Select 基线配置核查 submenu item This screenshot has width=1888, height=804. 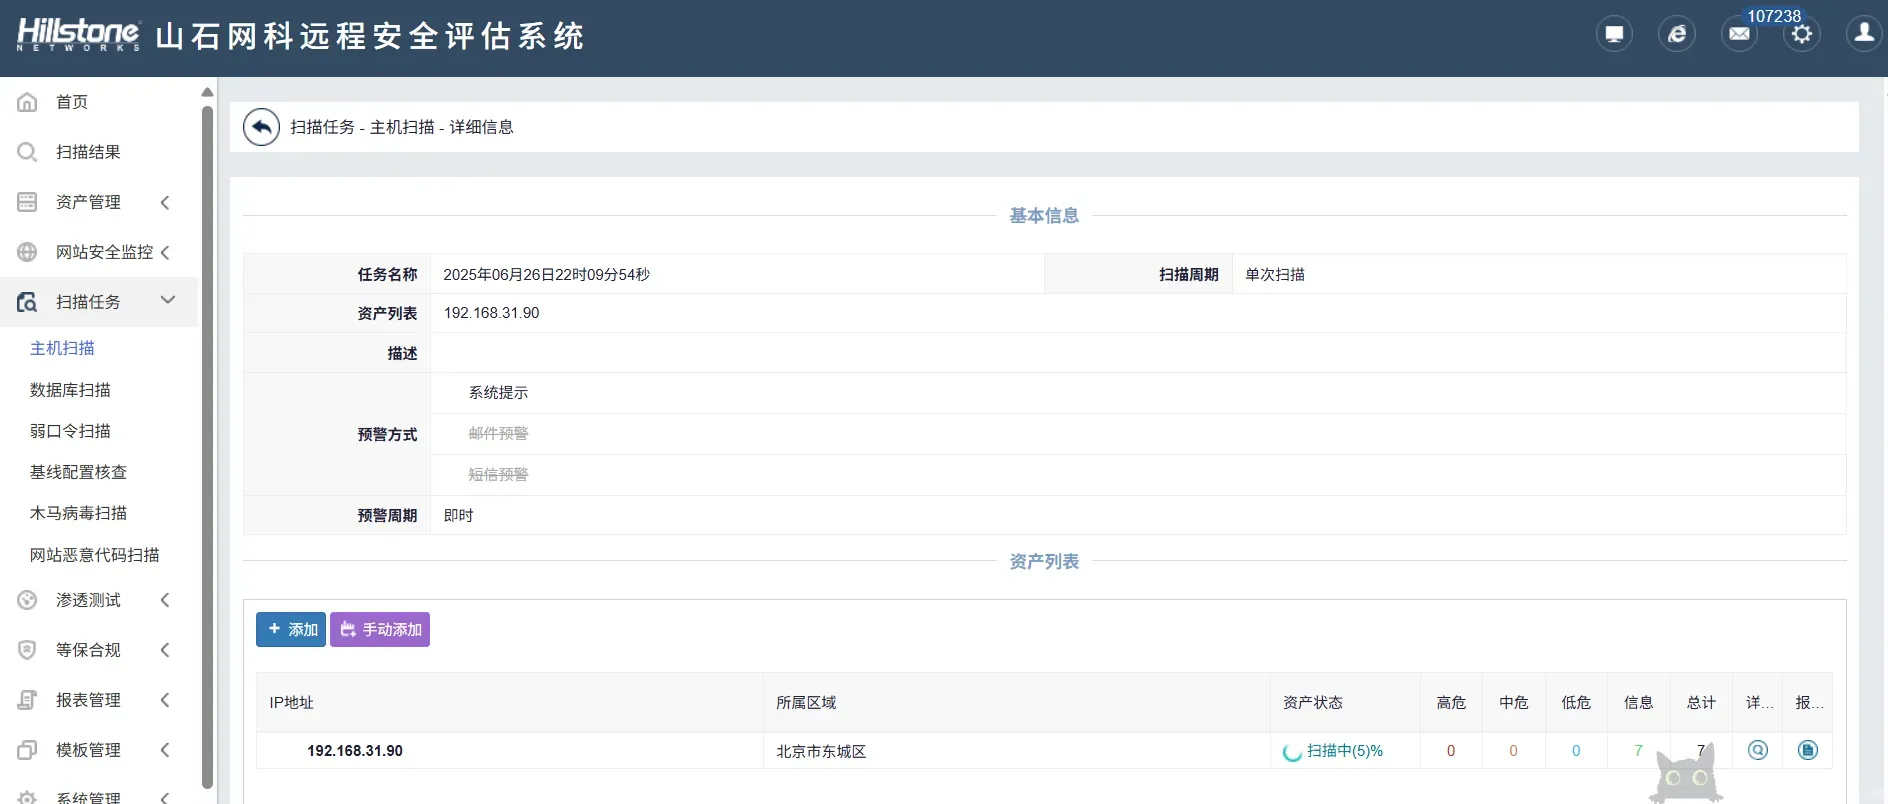pyautogui.click(x=78, y=472)
